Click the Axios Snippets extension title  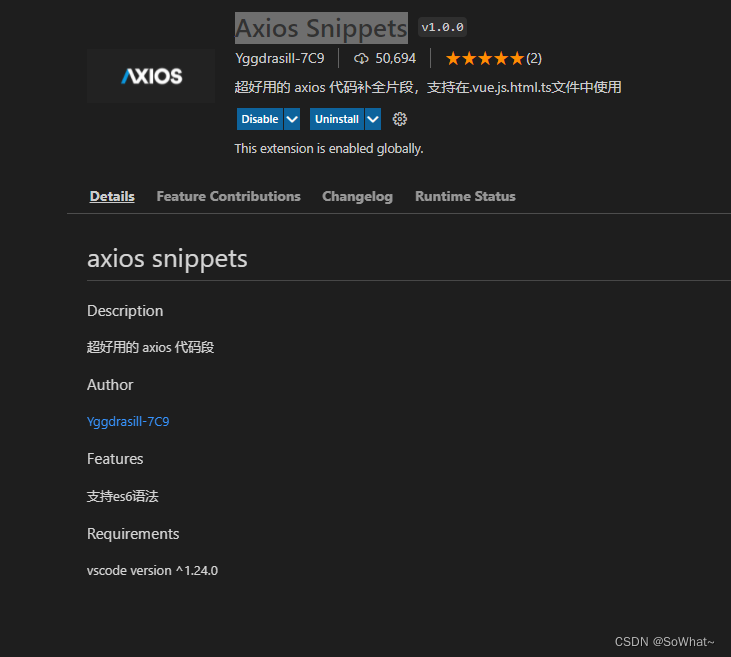(x=321, y=26)
